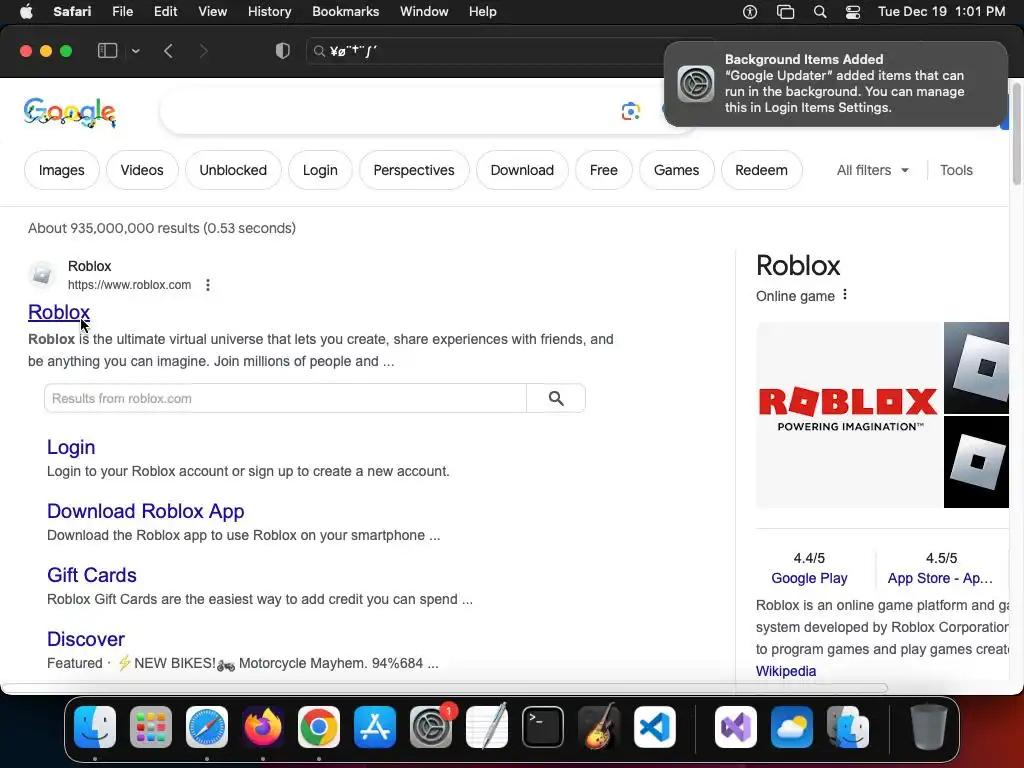Screen dimensions: 1024x768
Task: Open the Roblox main result title link
Action: coord(59,312)
